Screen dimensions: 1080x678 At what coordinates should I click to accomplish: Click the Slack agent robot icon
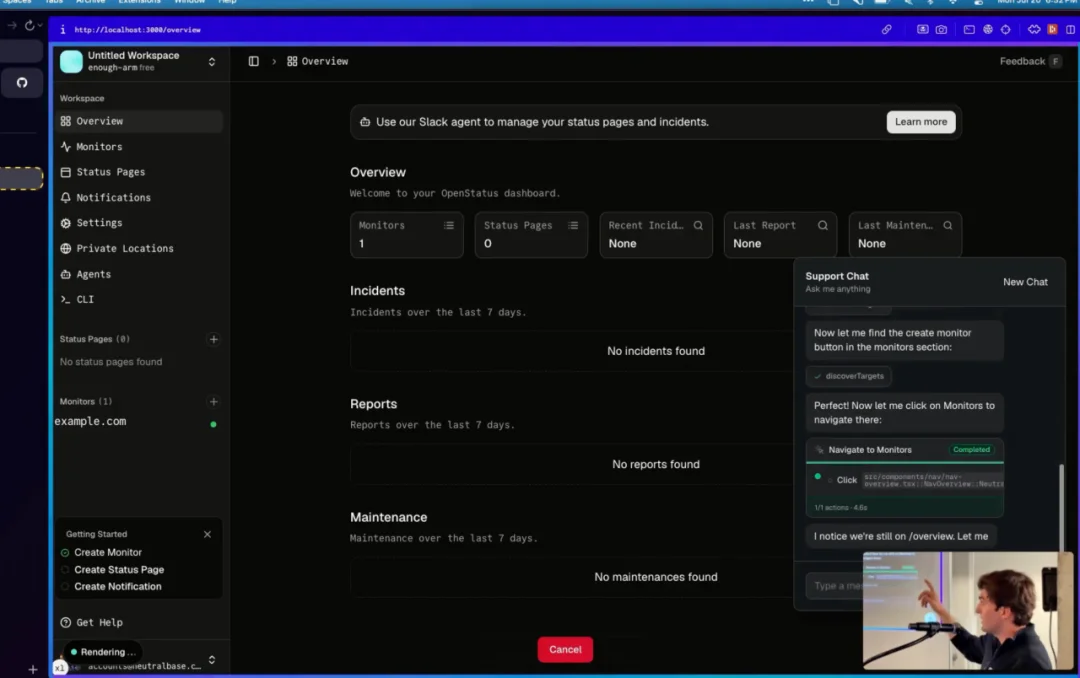[x=365, y=122]
